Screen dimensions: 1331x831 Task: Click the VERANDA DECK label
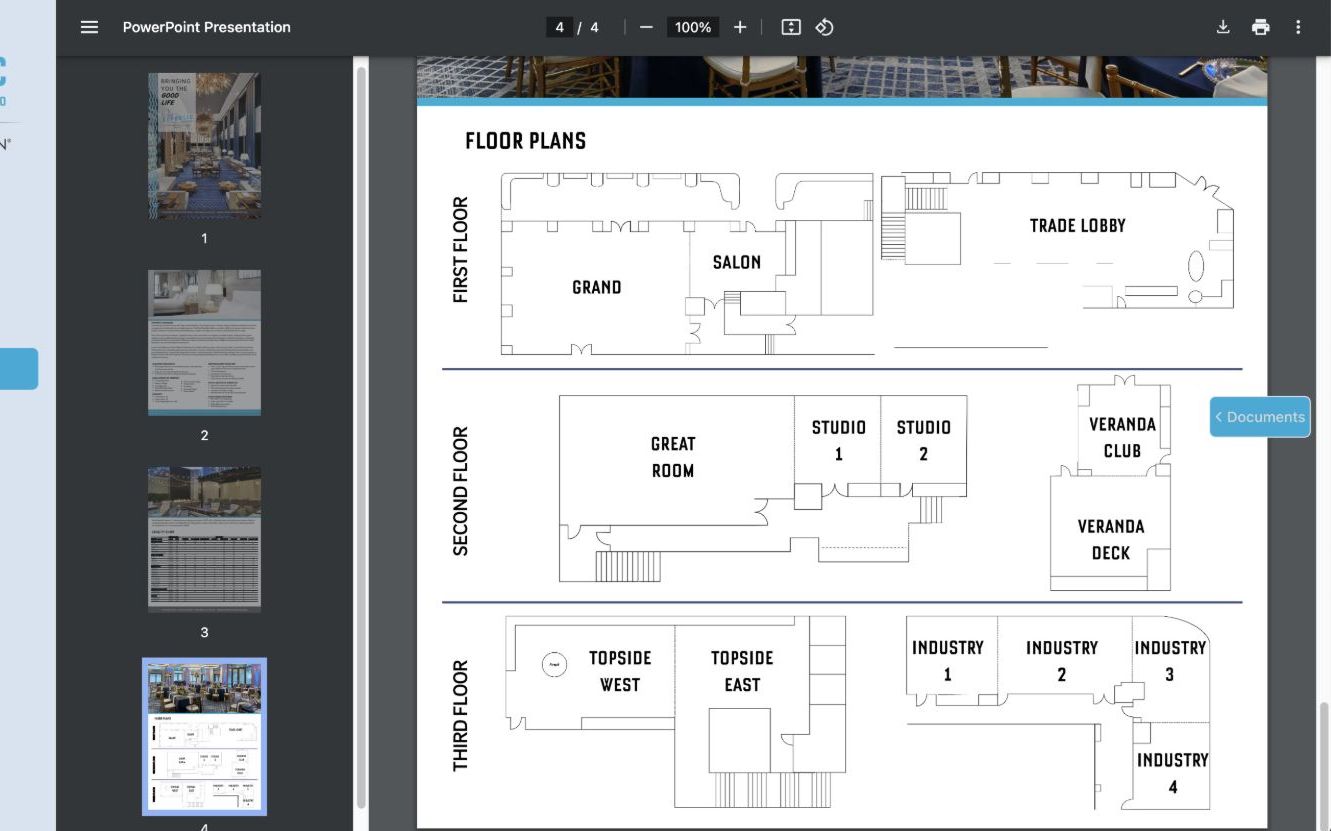point(1111,539)
